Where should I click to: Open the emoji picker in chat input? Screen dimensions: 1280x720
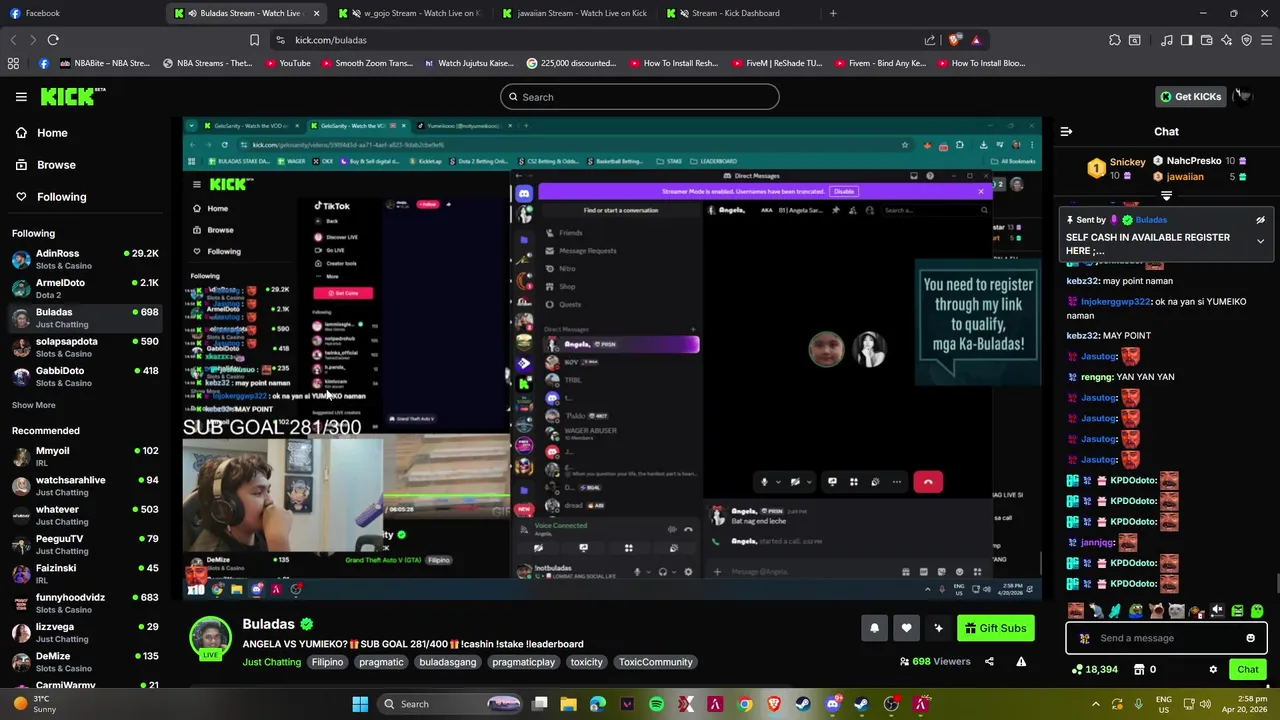1250,638
